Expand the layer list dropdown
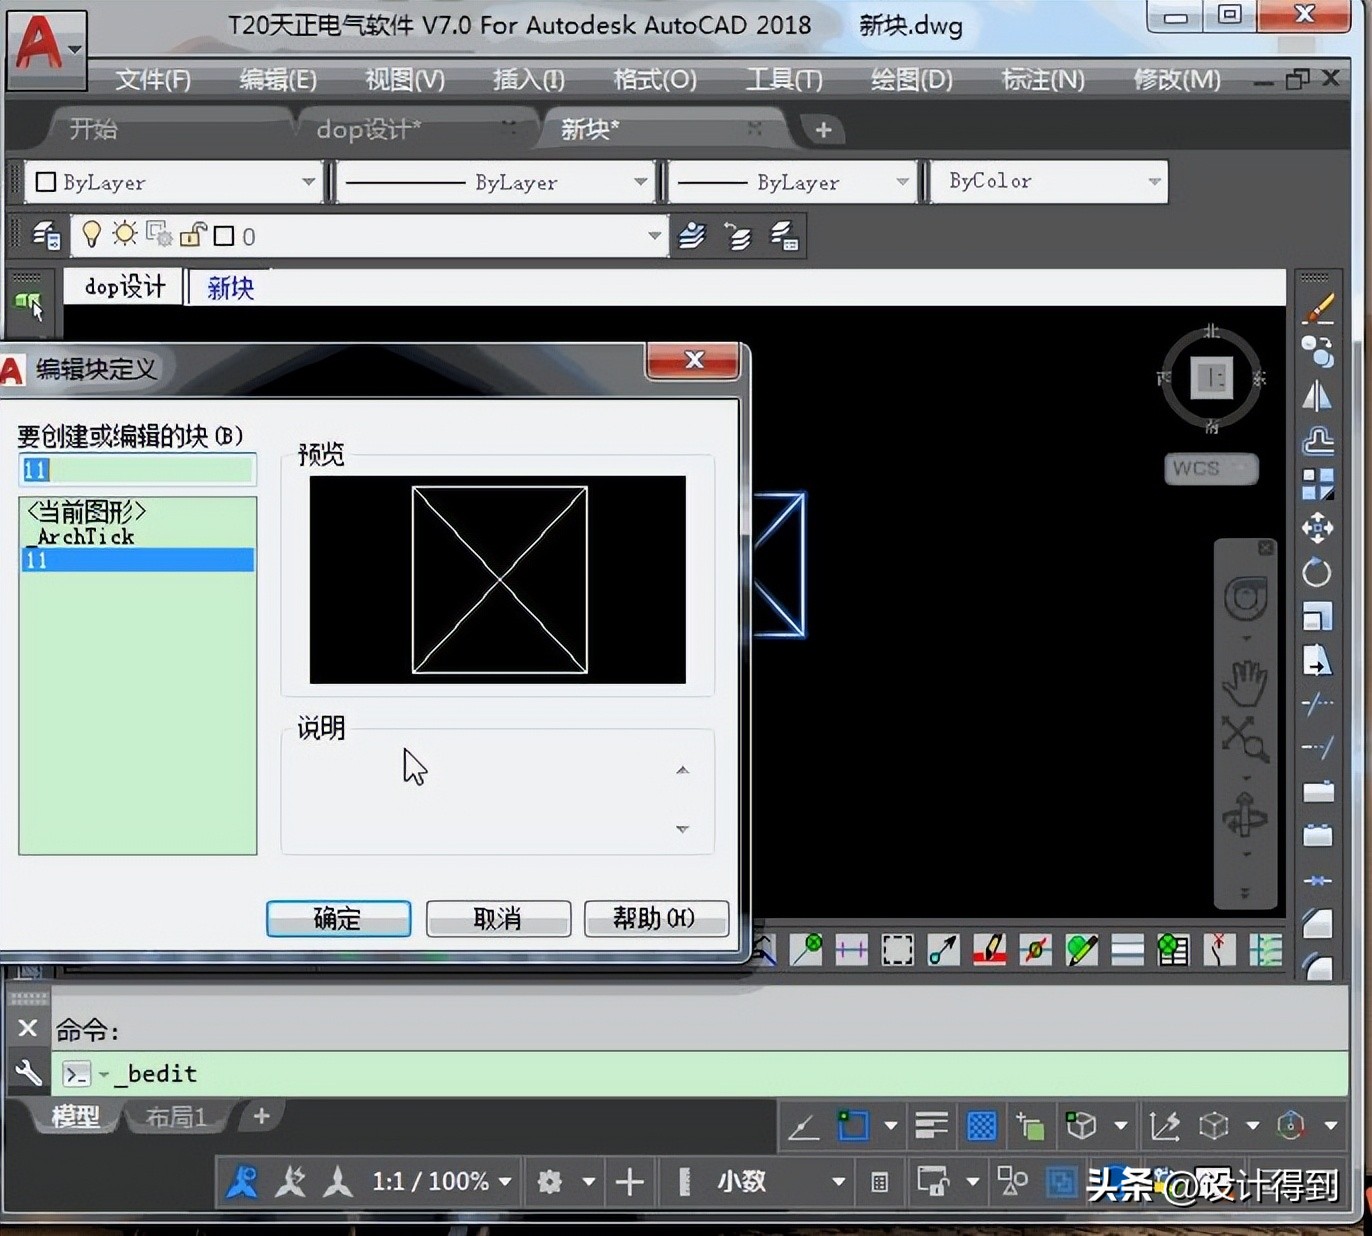Screen dimensions: 1372x1236 point(654,236)
